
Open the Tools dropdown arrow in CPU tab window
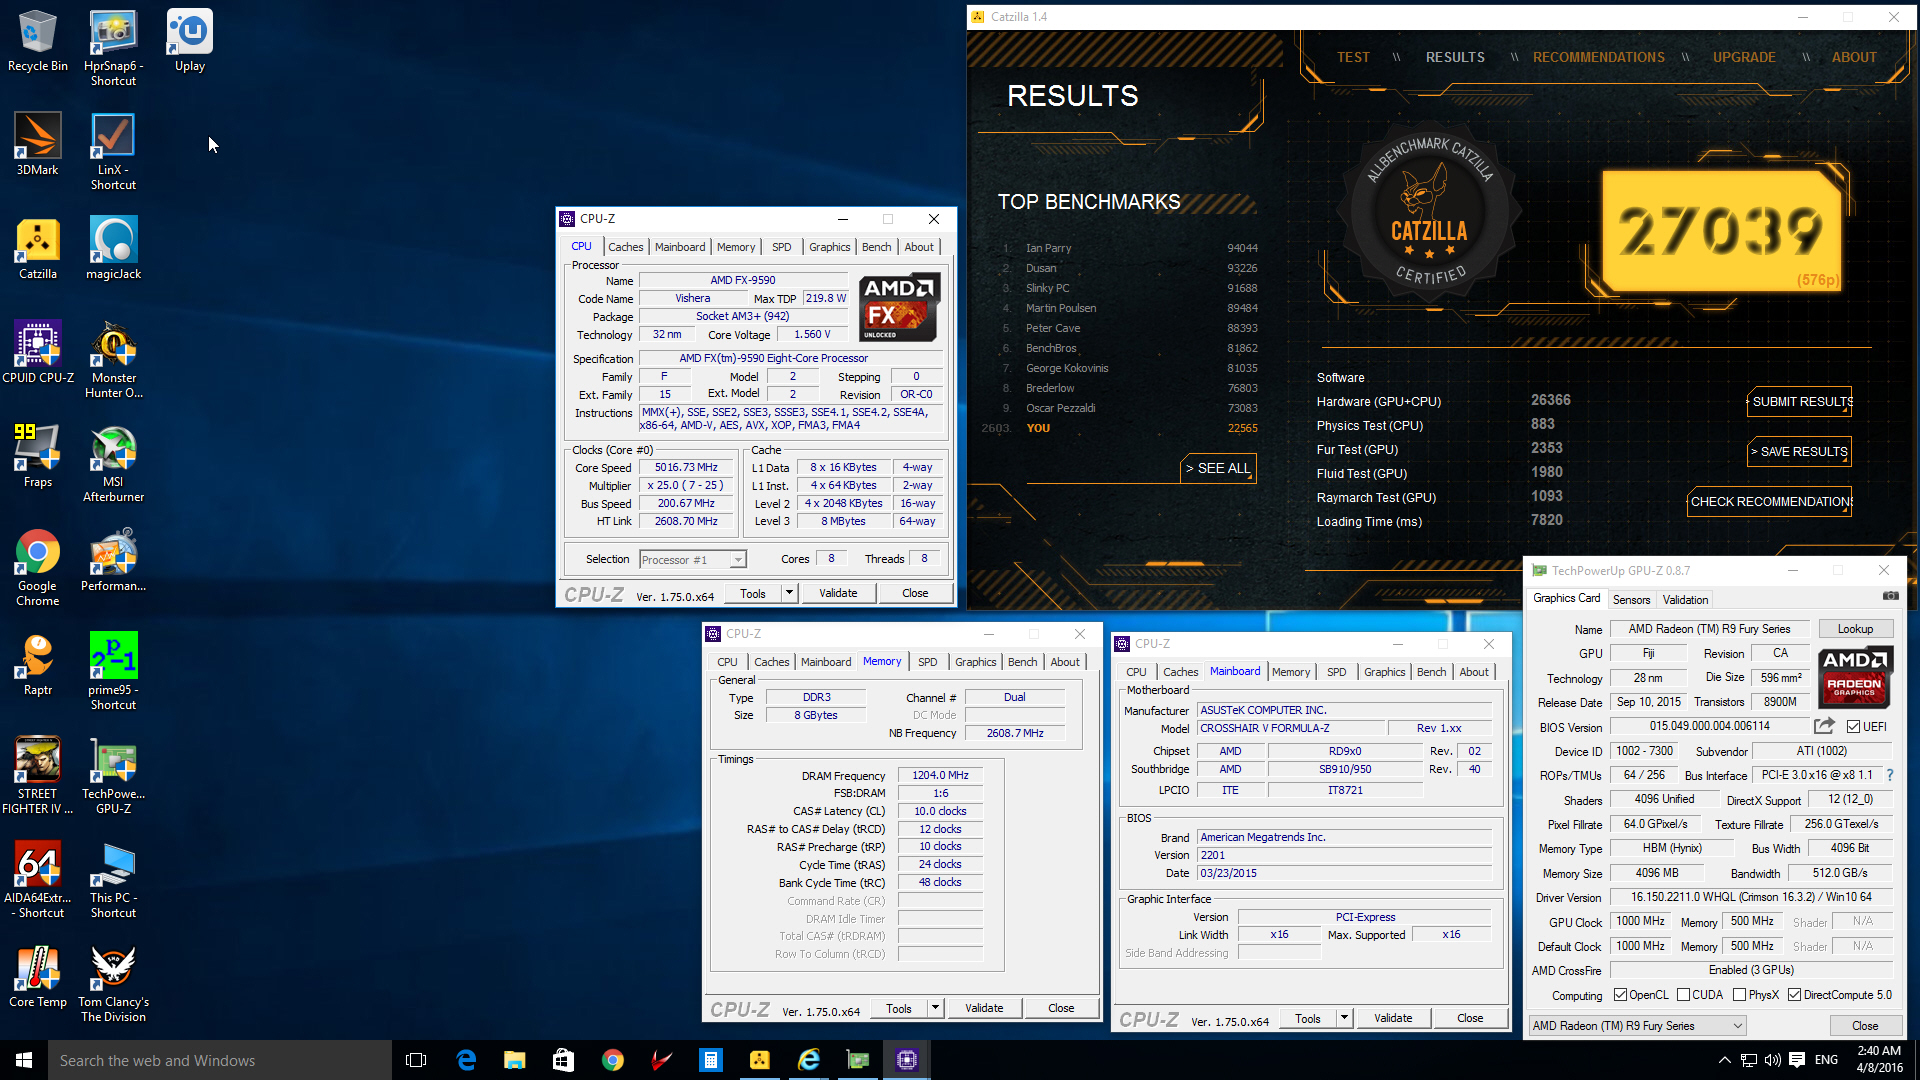[789, 593]
